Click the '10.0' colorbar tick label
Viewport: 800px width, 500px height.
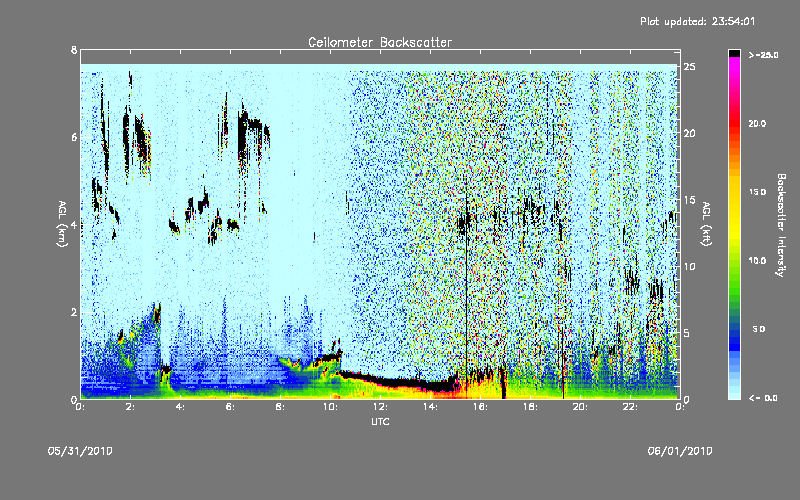[x=757, y=261]
